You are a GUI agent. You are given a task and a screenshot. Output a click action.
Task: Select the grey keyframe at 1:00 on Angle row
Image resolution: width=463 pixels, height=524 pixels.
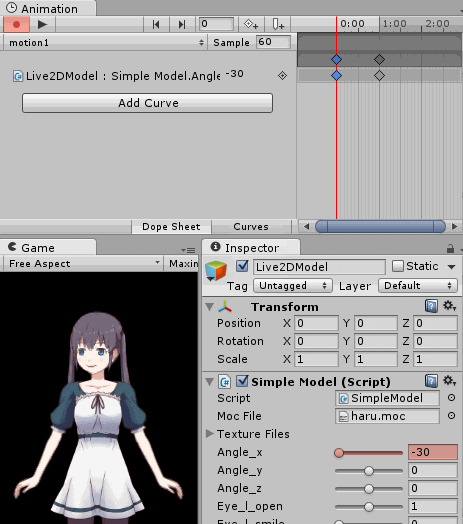(x=379, y=76)
